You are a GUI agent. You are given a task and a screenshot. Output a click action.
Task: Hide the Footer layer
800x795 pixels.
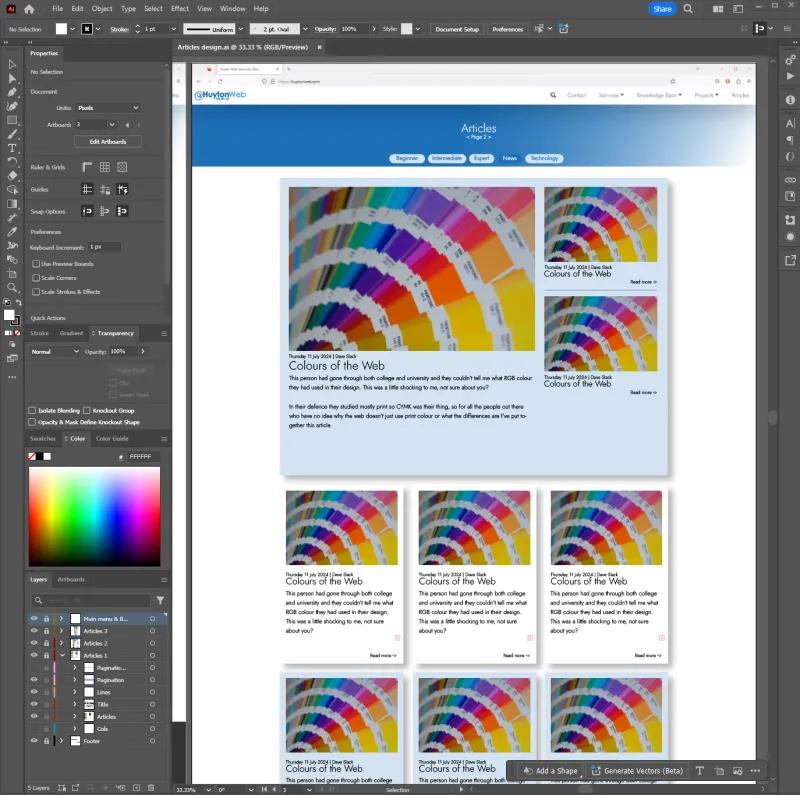coord(33,741)
